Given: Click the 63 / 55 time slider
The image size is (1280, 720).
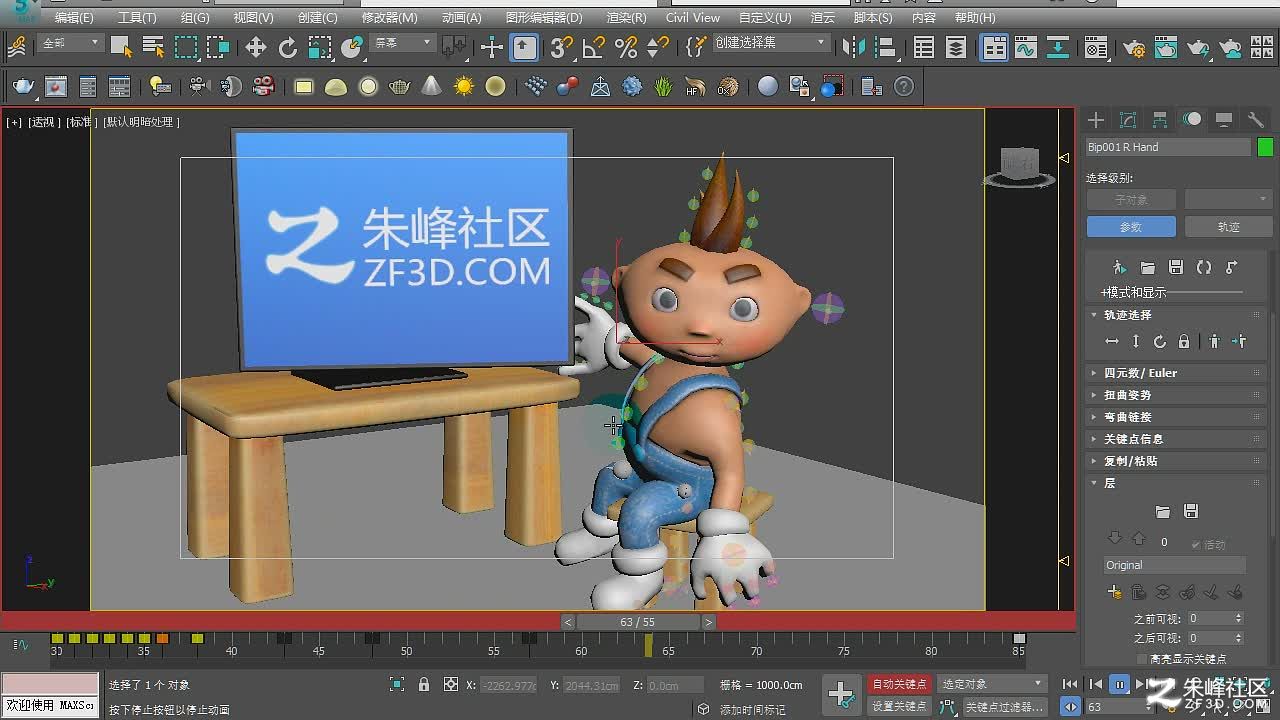Looking at the screenshot, I should click(x=637, y=622).
